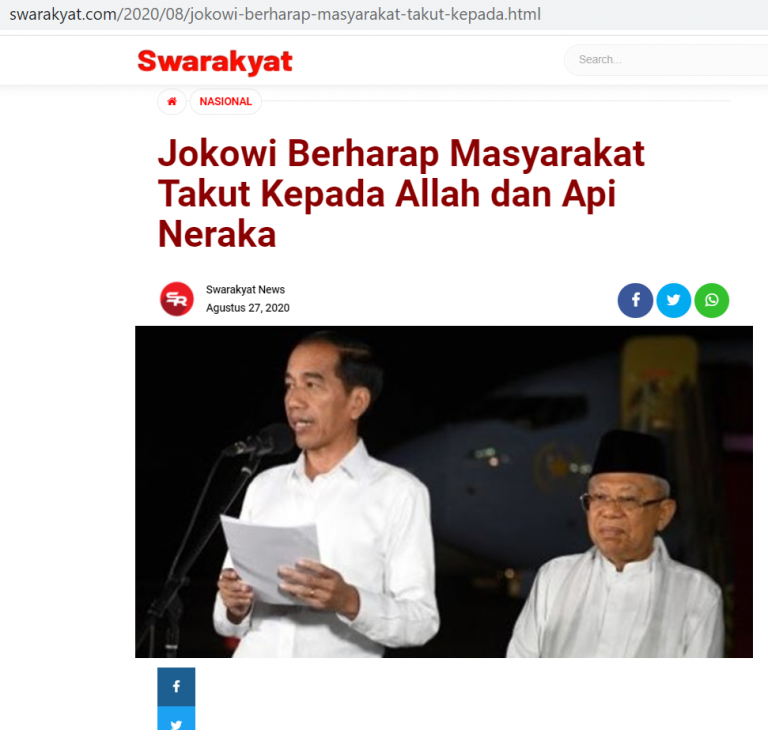Click the sheet of paper held in photo
The height and width of the screenshot is (730, 768).
(270, 558)
